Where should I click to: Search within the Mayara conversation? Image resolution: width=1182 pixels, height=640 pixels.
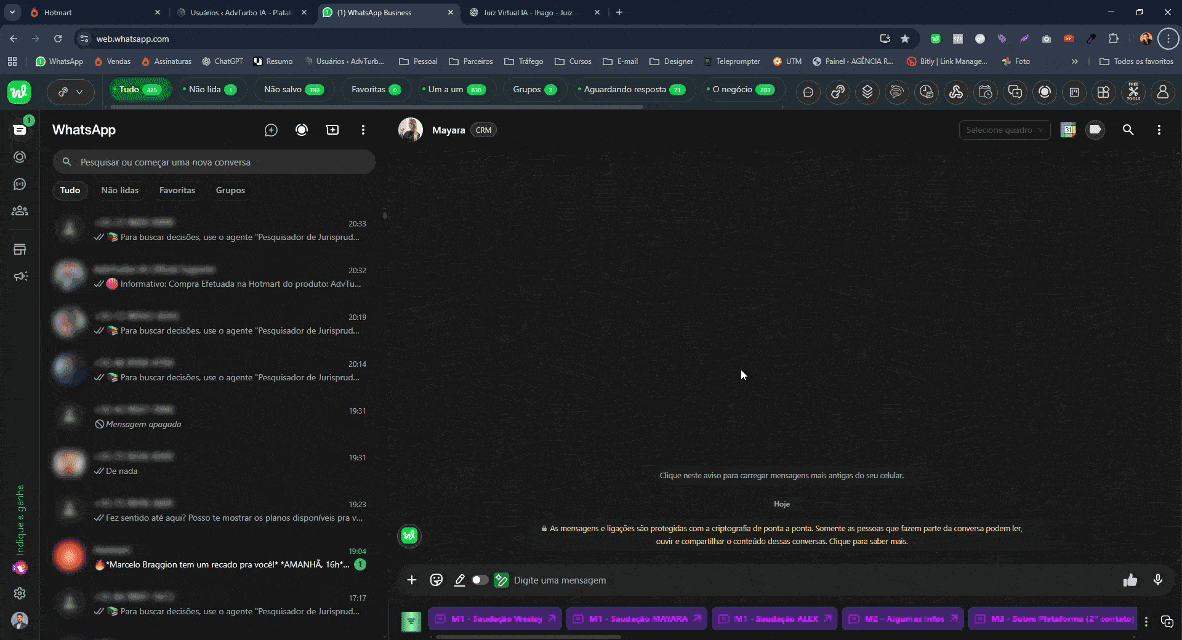(1128, 130)
